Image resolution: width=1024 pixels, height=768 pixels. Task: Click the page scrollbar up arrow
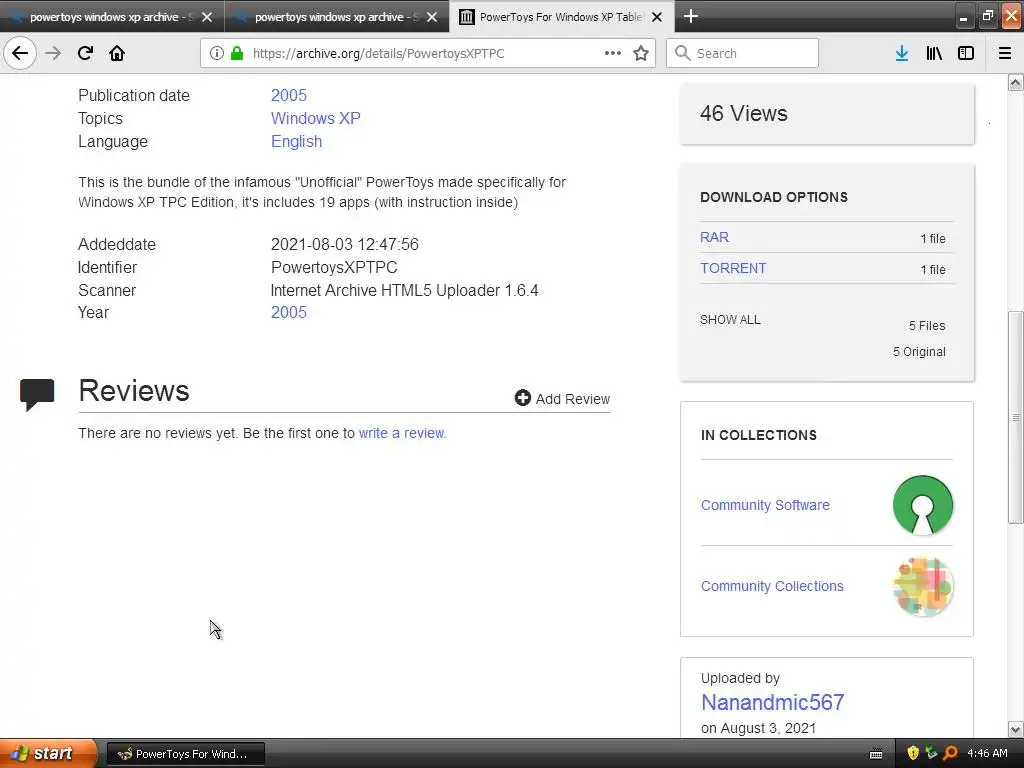coord(1016,82)
